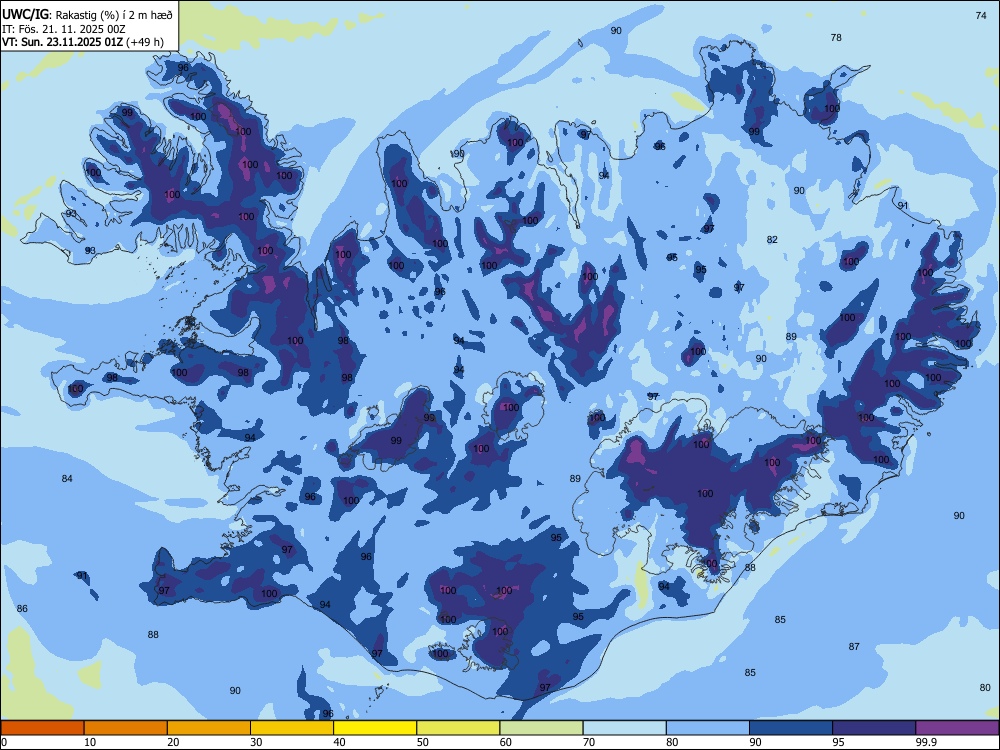Click the dark blue 90–95 legend swatch

[791, 728]
